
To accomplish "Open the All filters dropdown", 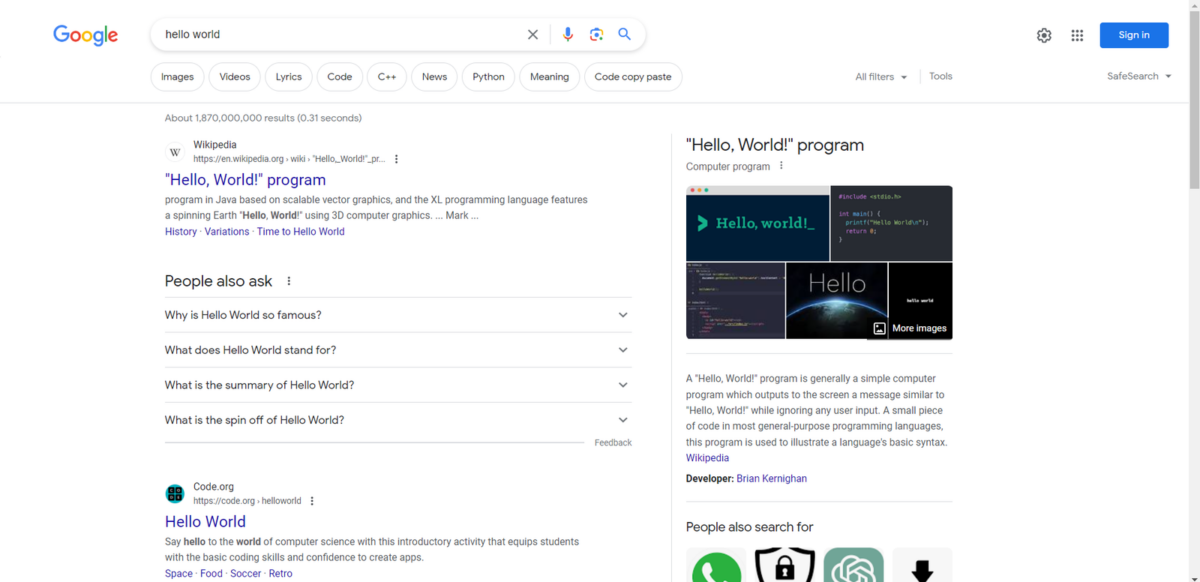I will click(x=881, y=77).
